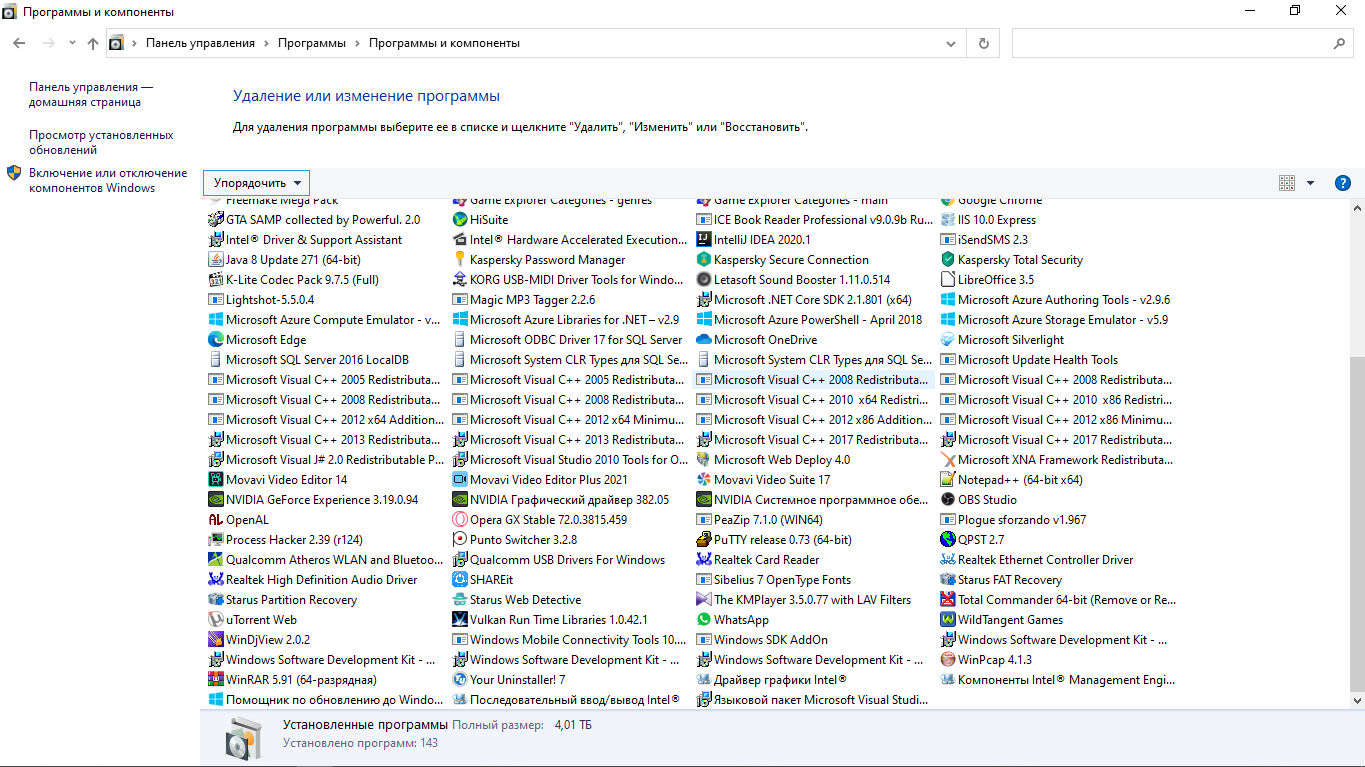Click the WinDjView 2.0.2 icon
This screenshot has height=767, width=1365.
[216, 640]
